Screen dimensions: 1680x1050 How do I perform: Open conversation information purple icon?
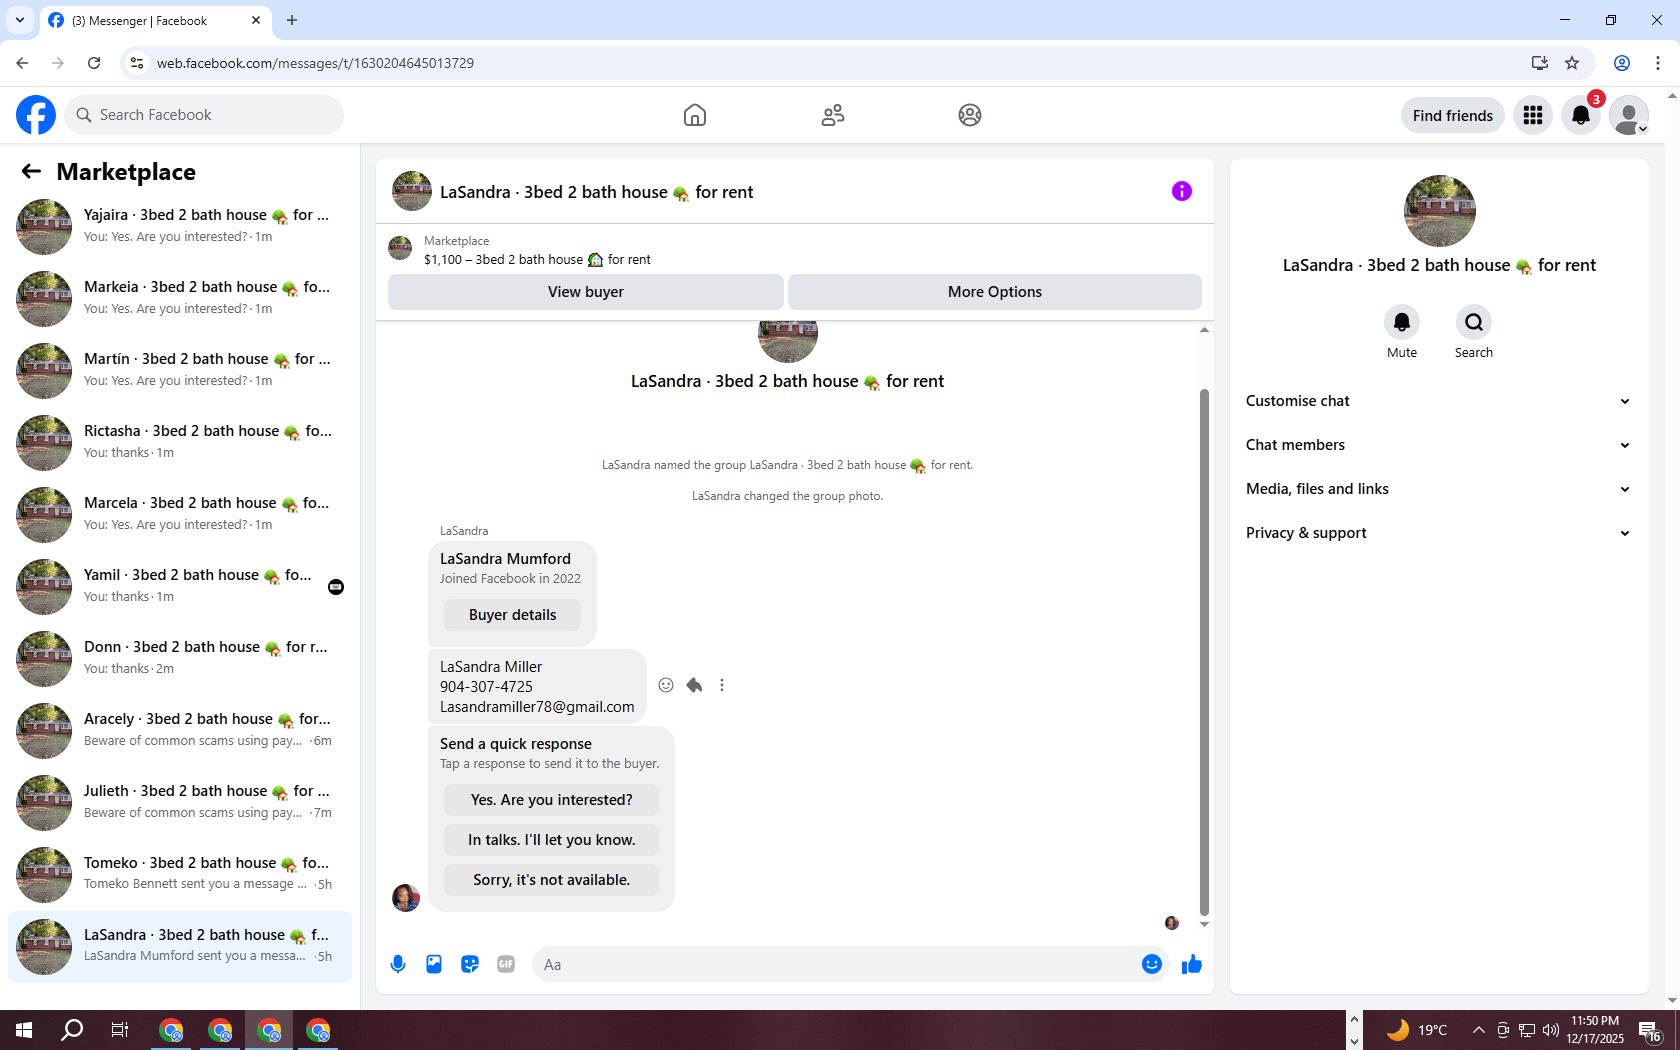pyautogui.click(x=1182, y=191)
